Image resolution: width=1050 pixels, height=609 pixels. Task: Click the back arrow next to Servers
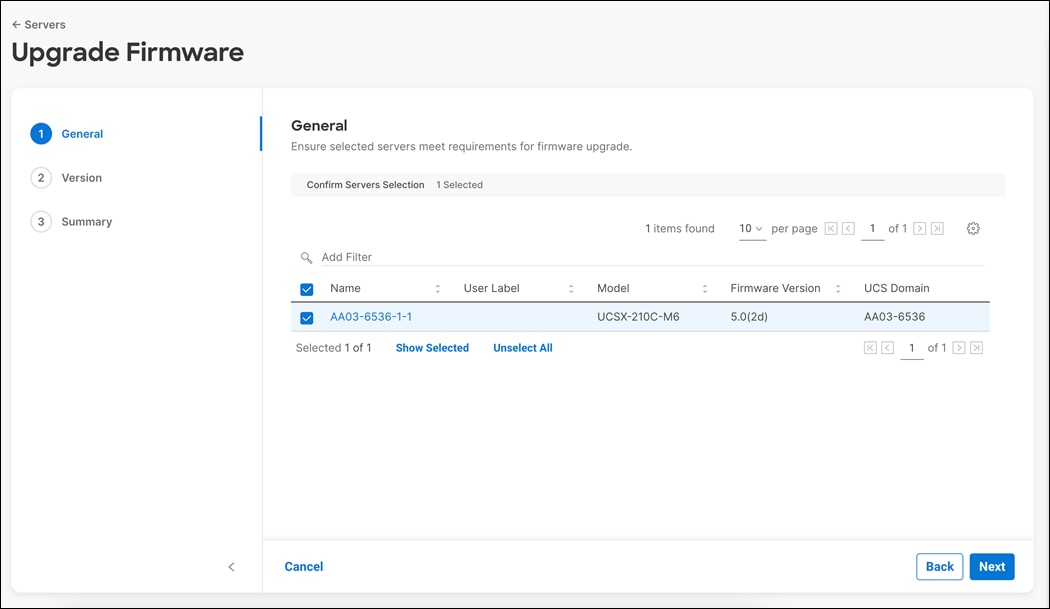tap(17, 24)
